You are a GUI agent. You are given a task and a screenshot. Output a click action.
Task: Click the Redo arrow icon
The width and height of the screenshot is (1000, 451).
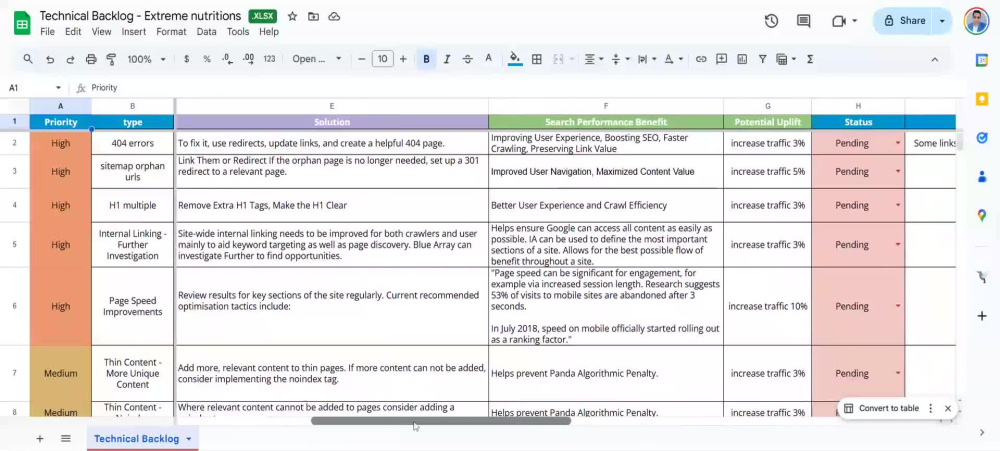[70, 59]
